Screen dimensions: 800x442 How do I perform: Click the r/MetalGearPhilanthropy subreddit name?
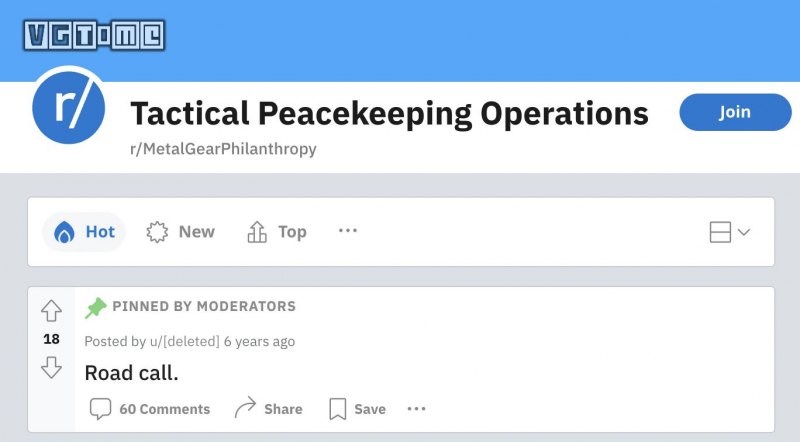(223, 149)
